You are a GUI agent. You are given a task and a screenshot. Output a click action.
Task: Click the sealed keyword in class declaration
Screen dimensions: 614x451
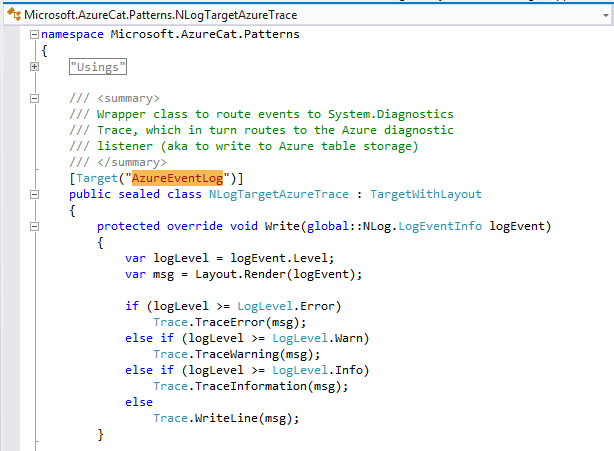tap(139, 194)
